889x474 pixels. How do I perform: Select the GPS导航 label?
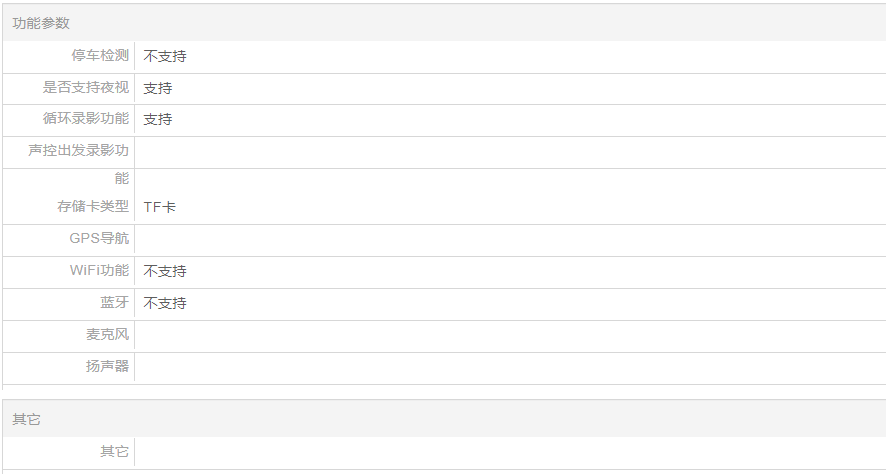click(99, 239)
